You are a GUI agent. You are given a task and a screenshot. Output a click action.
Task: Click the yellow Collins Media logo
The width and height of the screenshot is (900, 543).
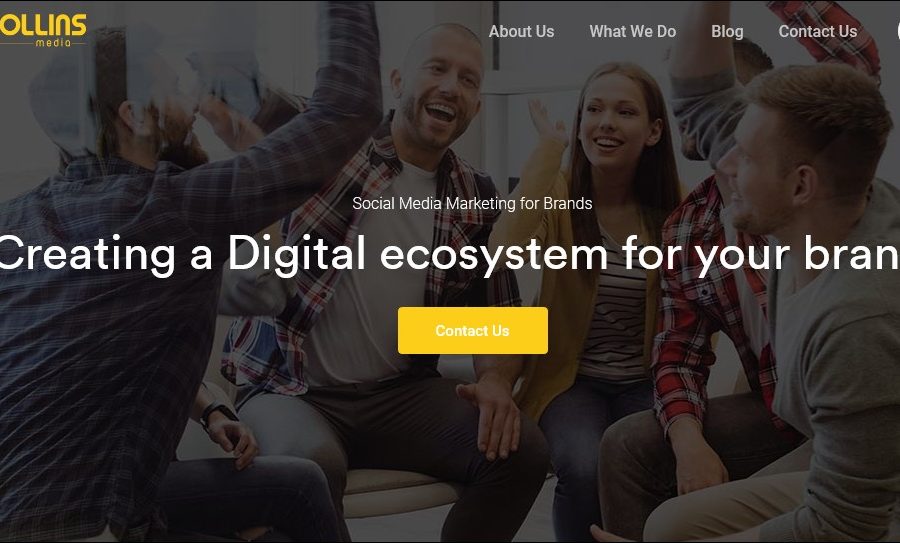tap(43, 29)
